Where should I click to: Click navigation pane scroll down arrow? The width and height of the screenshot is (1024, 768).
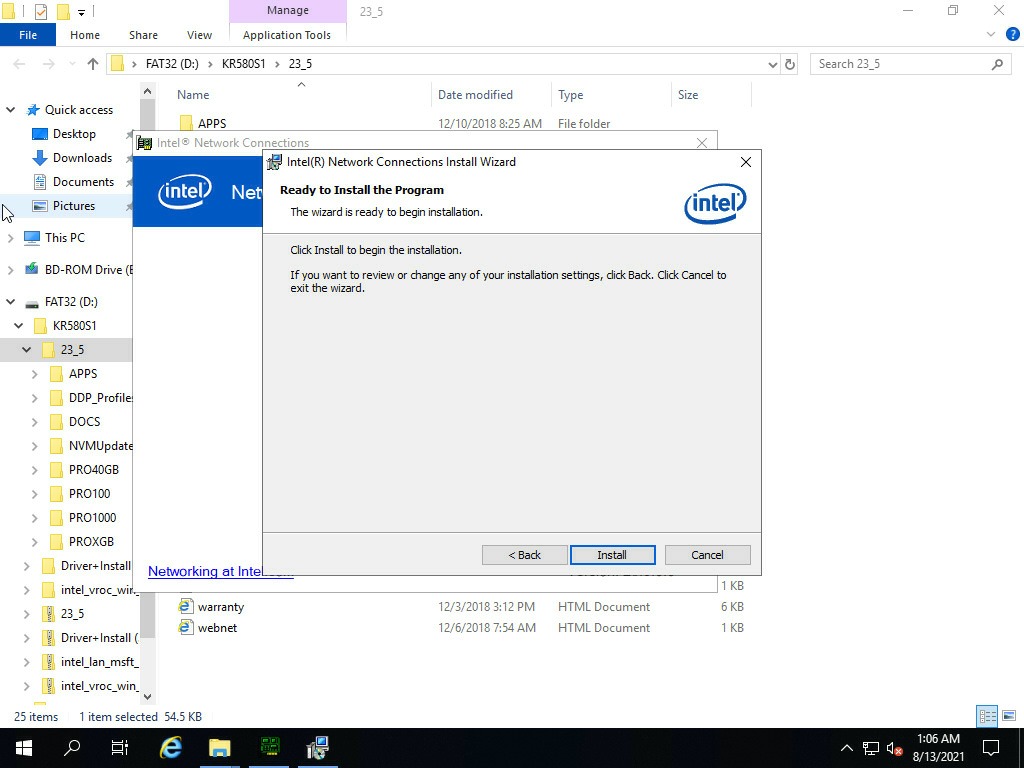(148, 697)
